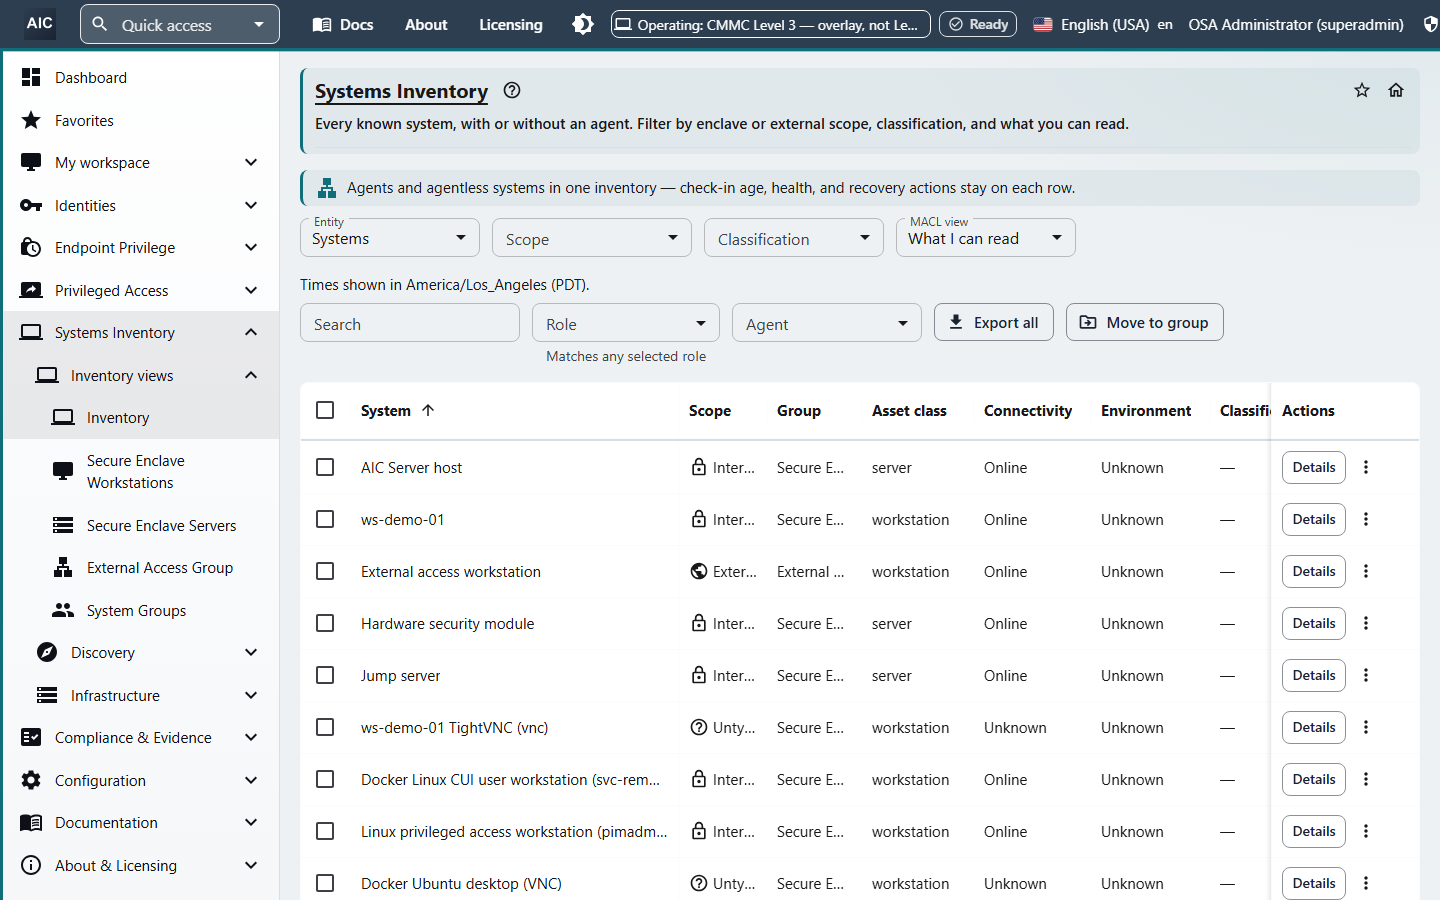This screenshot has height=900, width=1440.
Task: Open the Licensing menu item
Action: coord(511,24)
